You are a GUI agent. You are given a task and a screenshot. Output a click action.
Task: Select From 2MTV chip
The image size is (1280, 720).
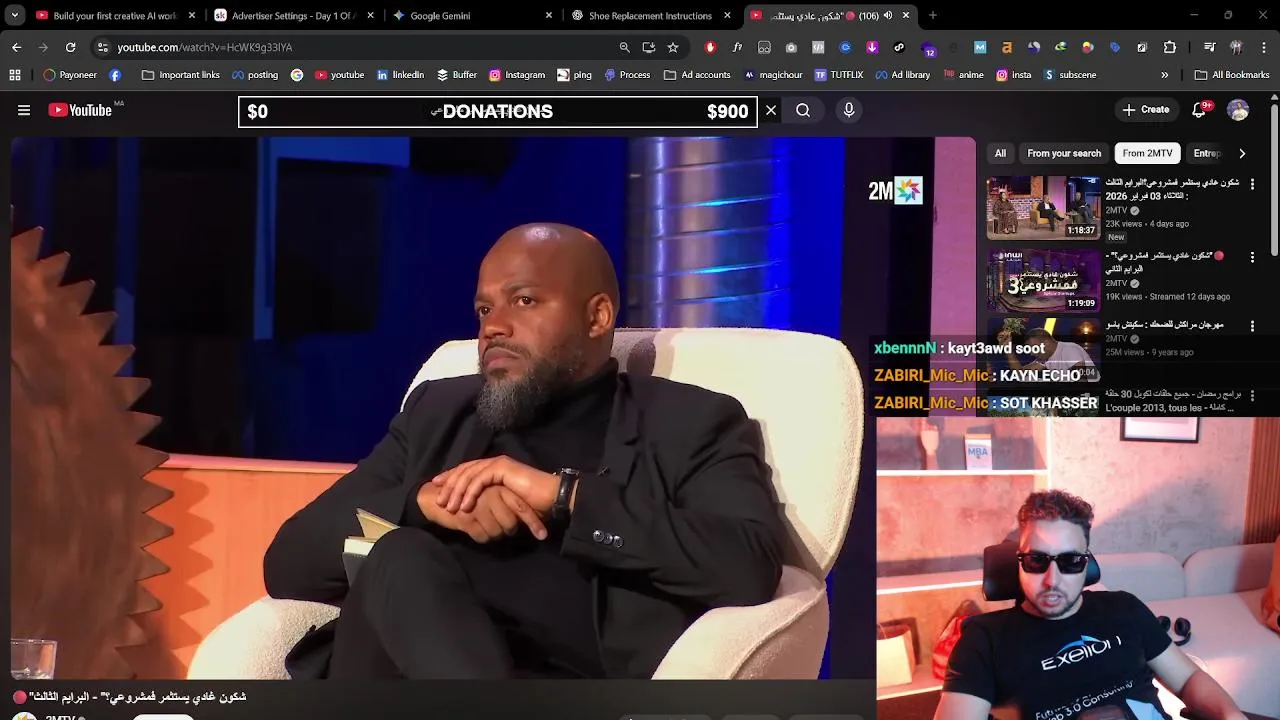(1147, 153)
